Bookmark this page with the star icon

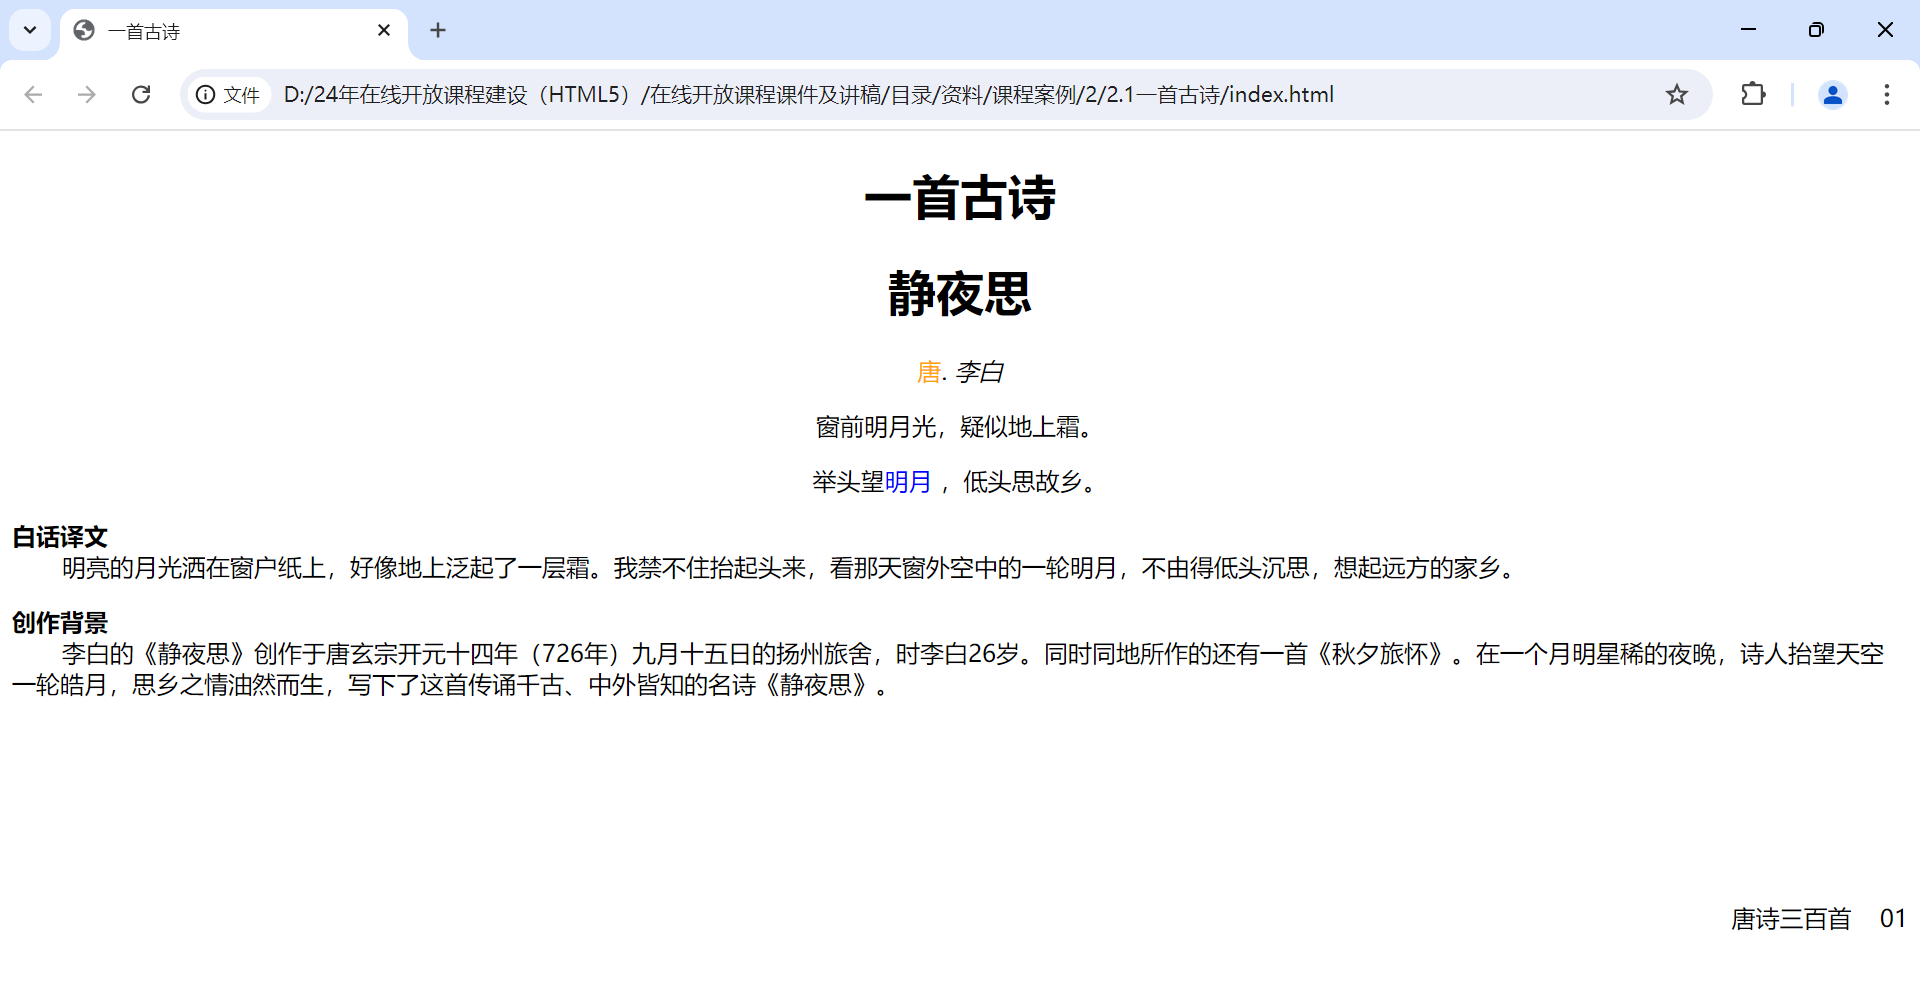1677,94
